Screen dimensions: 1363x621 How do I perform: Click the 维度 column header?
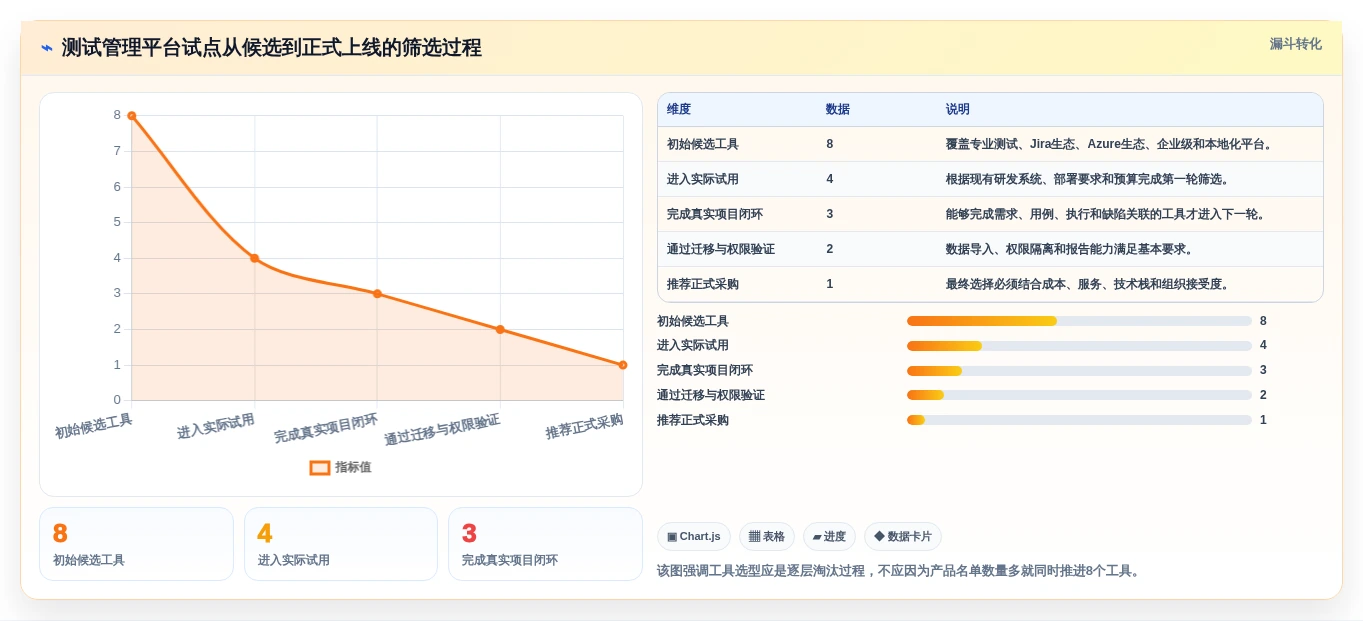click(x=679, y=109)
